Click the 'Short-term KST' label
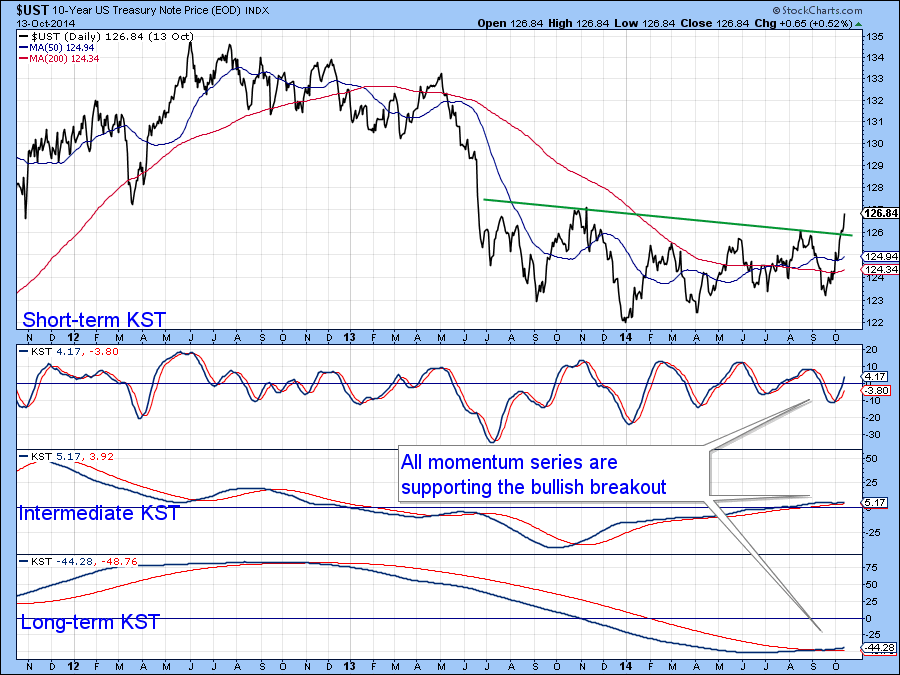900x675 pixels. click(x=94, y=319)
